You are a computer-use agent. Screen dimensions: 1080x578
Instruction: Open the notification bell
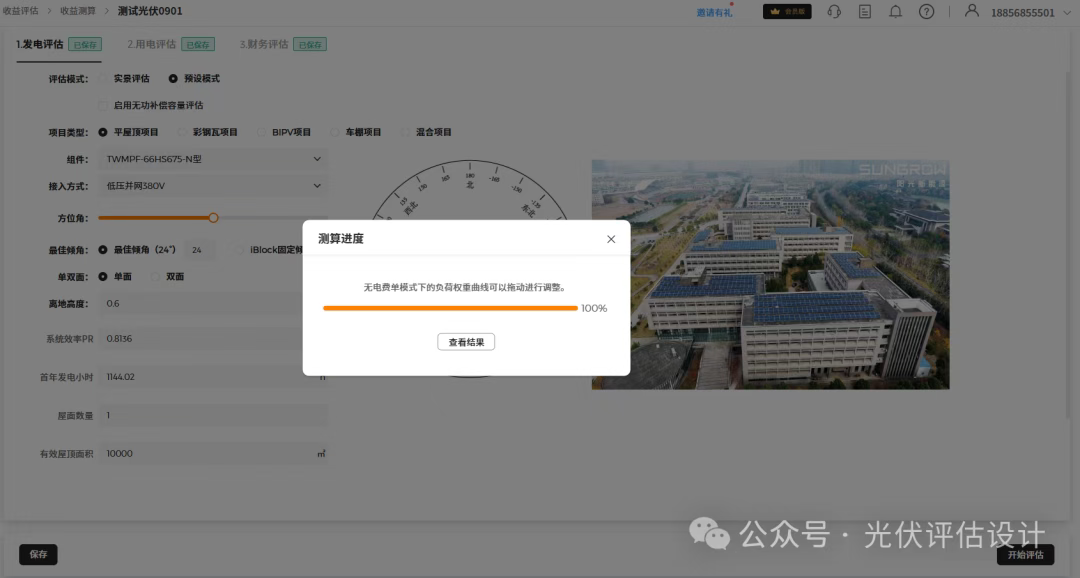point(895,12)
